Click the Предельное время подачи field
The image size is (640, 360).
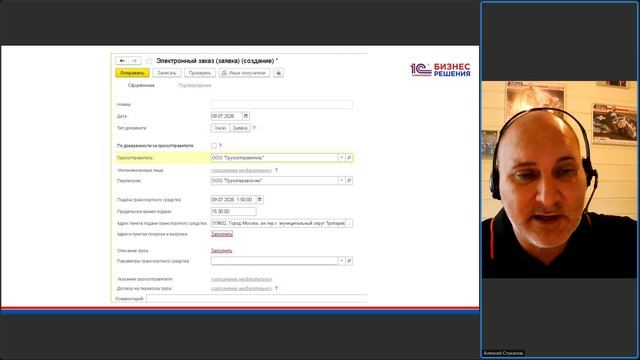(x=233, y=211)
